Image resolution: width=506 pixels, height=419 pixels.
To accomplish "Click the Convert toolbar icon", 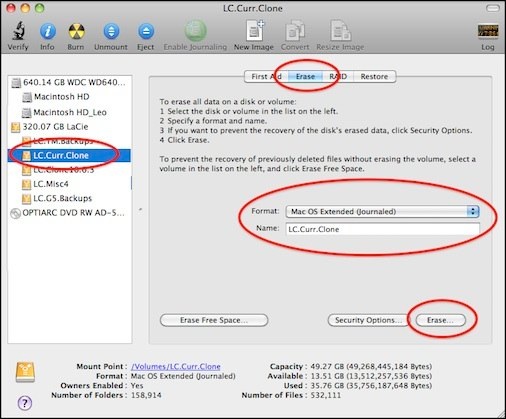I will tap(295, 31).
